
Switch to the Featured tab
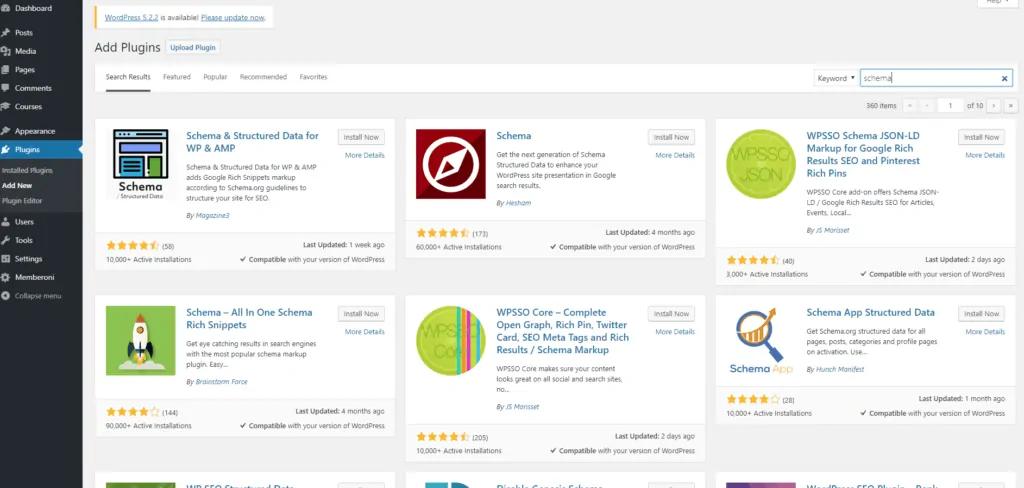click(x=177, y=77)
